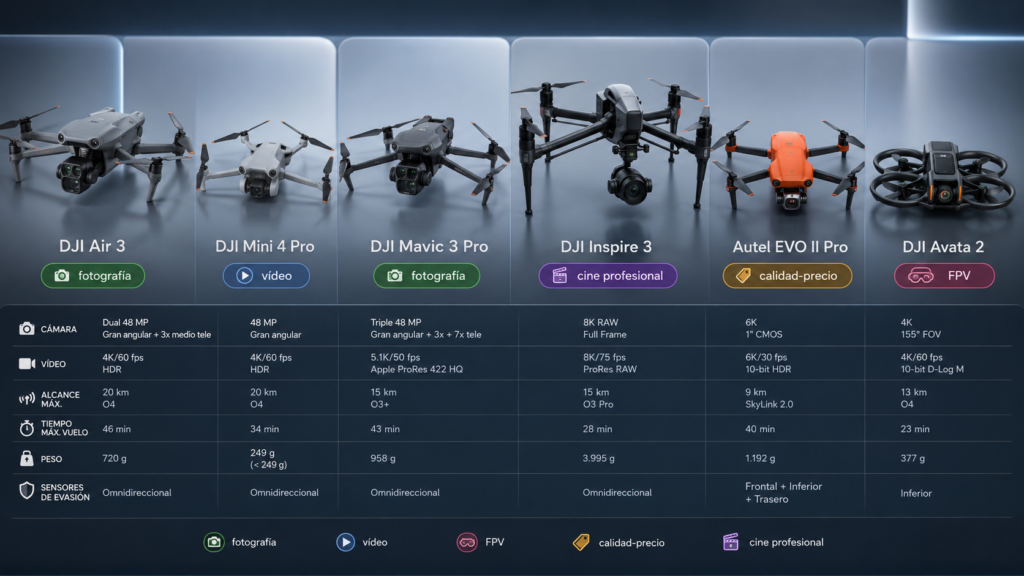Click the DJI Inspire 3 title
Viewport: 1024px width, 576px height.
606,247
